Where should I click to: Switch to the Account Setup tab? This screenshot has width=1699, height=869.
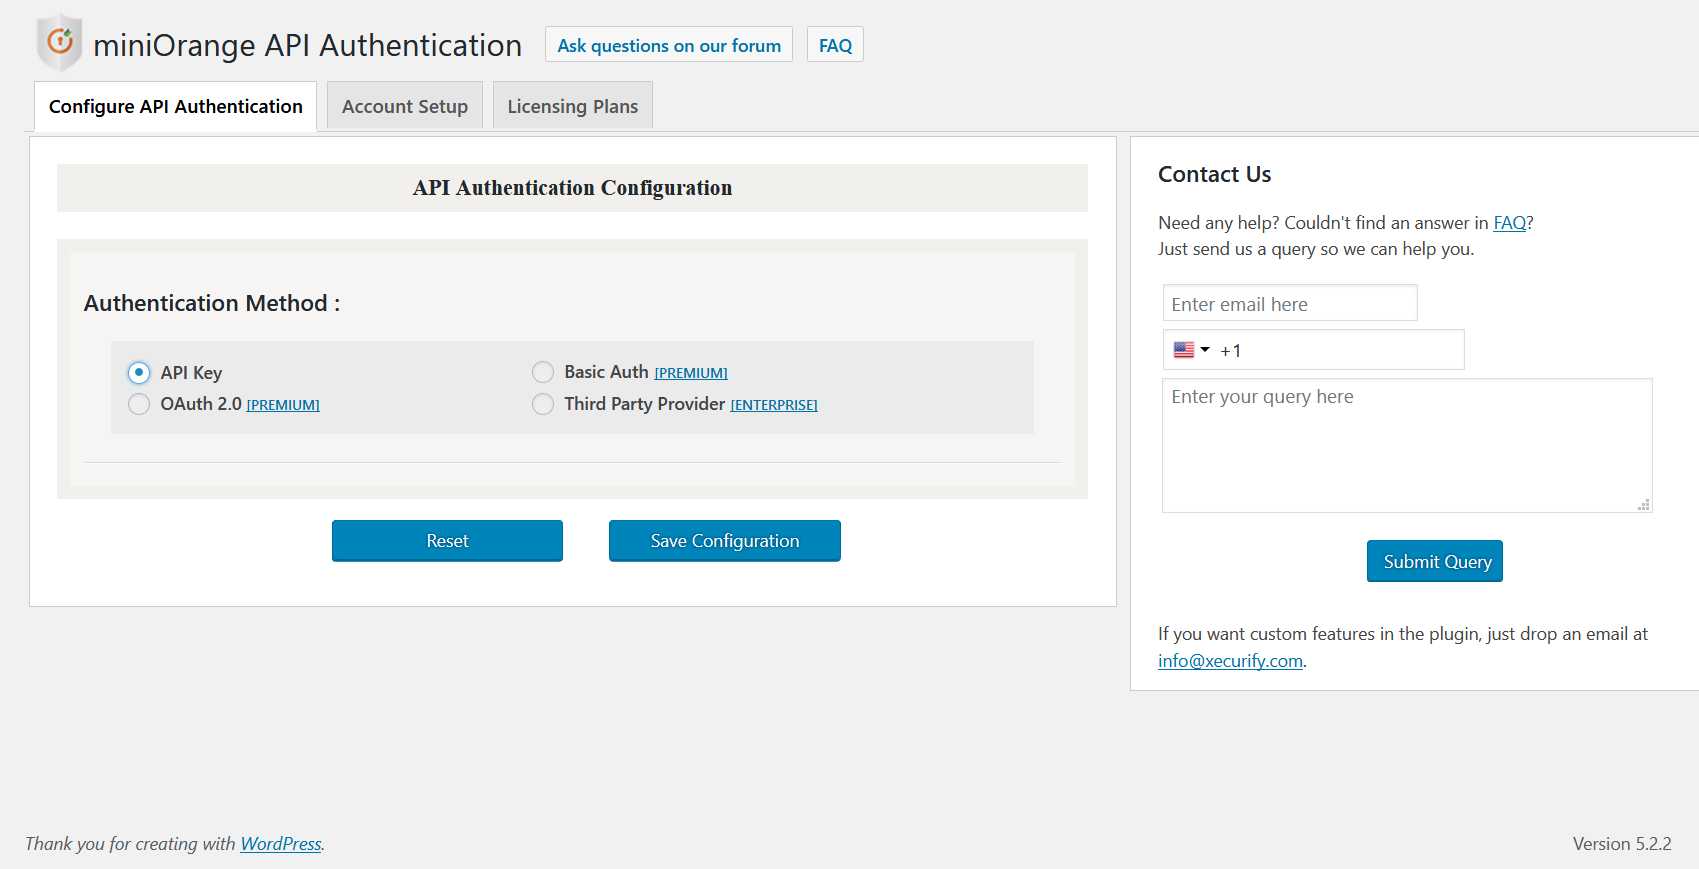click(405, 106)
